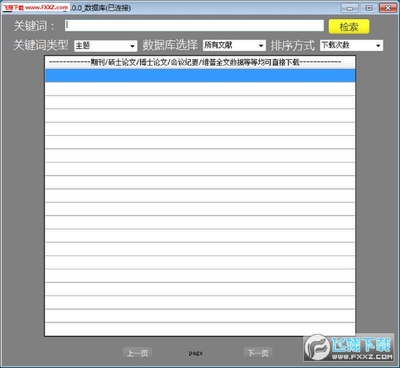
Task: Click the 数据库选择 label text
Action: [170, 45]
